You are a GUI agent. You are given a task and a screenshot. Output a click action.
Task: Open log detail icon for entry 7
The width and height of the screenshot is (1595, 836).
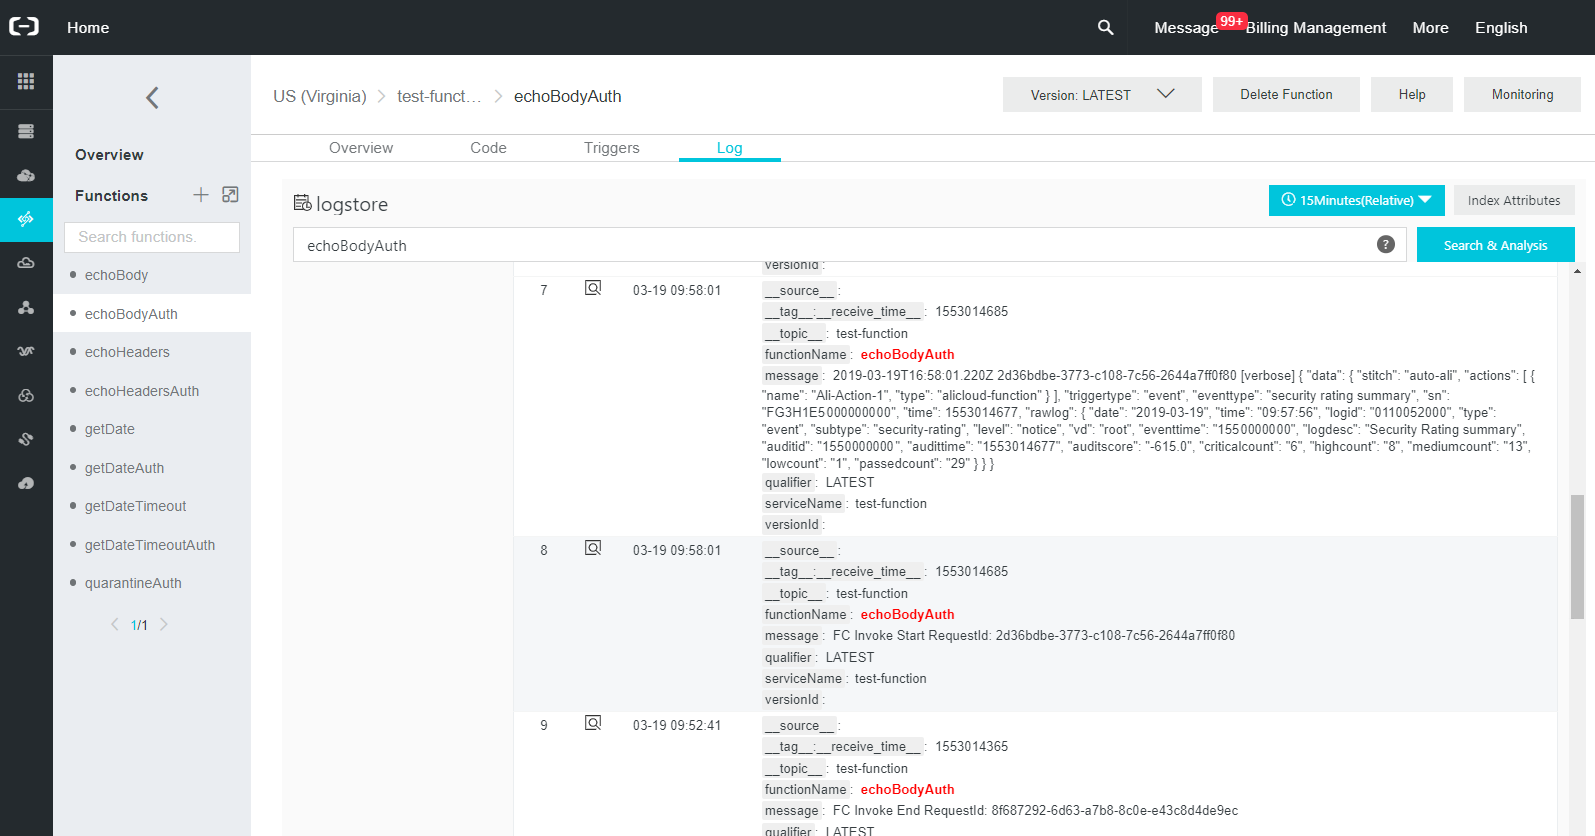593,289
